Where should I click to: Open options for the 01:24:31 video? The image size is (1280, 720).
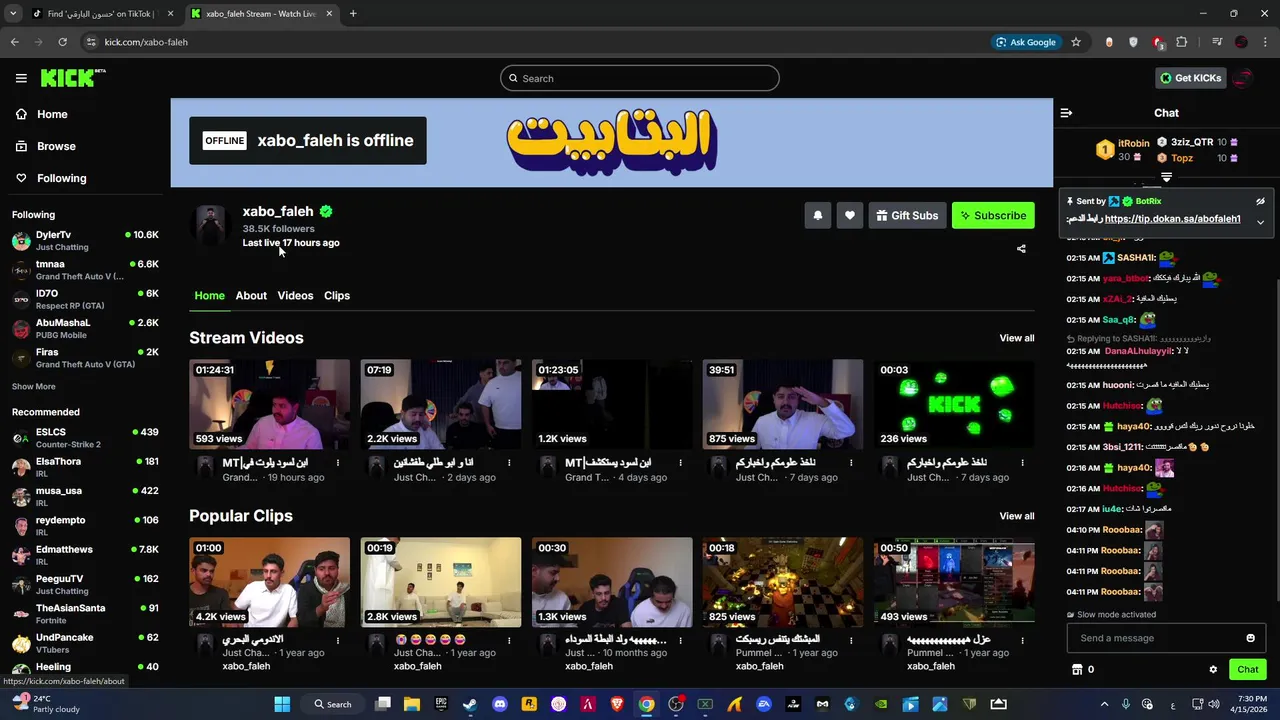(x=338, y=463)
